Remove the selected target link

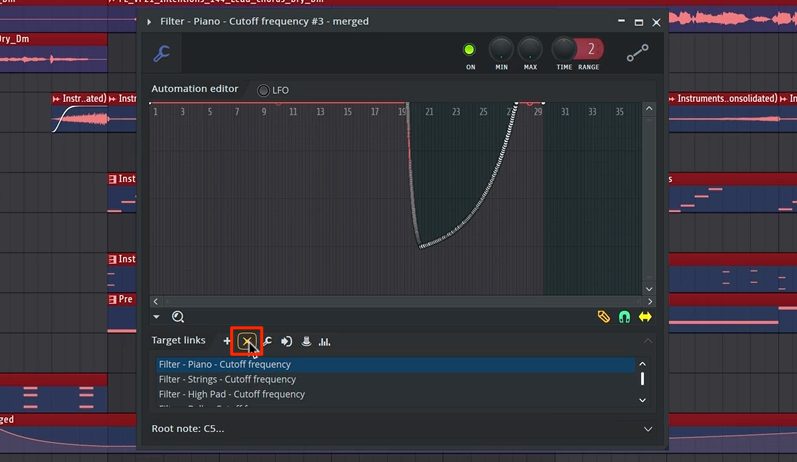(x=247, y=342)
